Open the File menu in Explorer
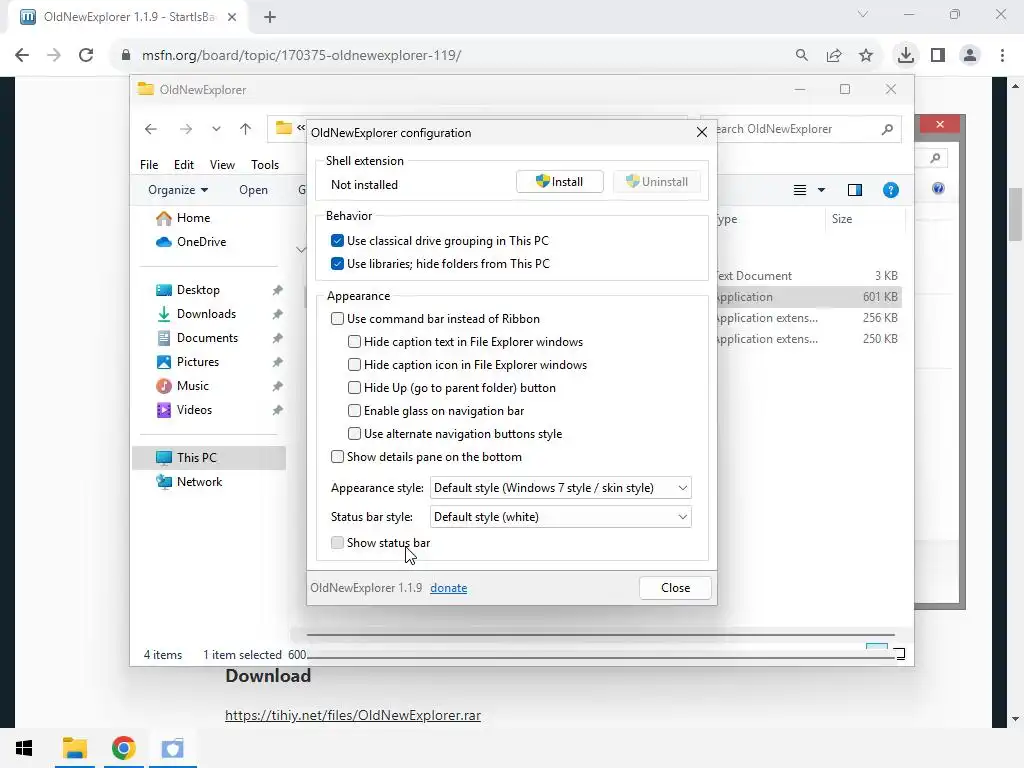This screenshot has width=1024, height=768. 149,165
